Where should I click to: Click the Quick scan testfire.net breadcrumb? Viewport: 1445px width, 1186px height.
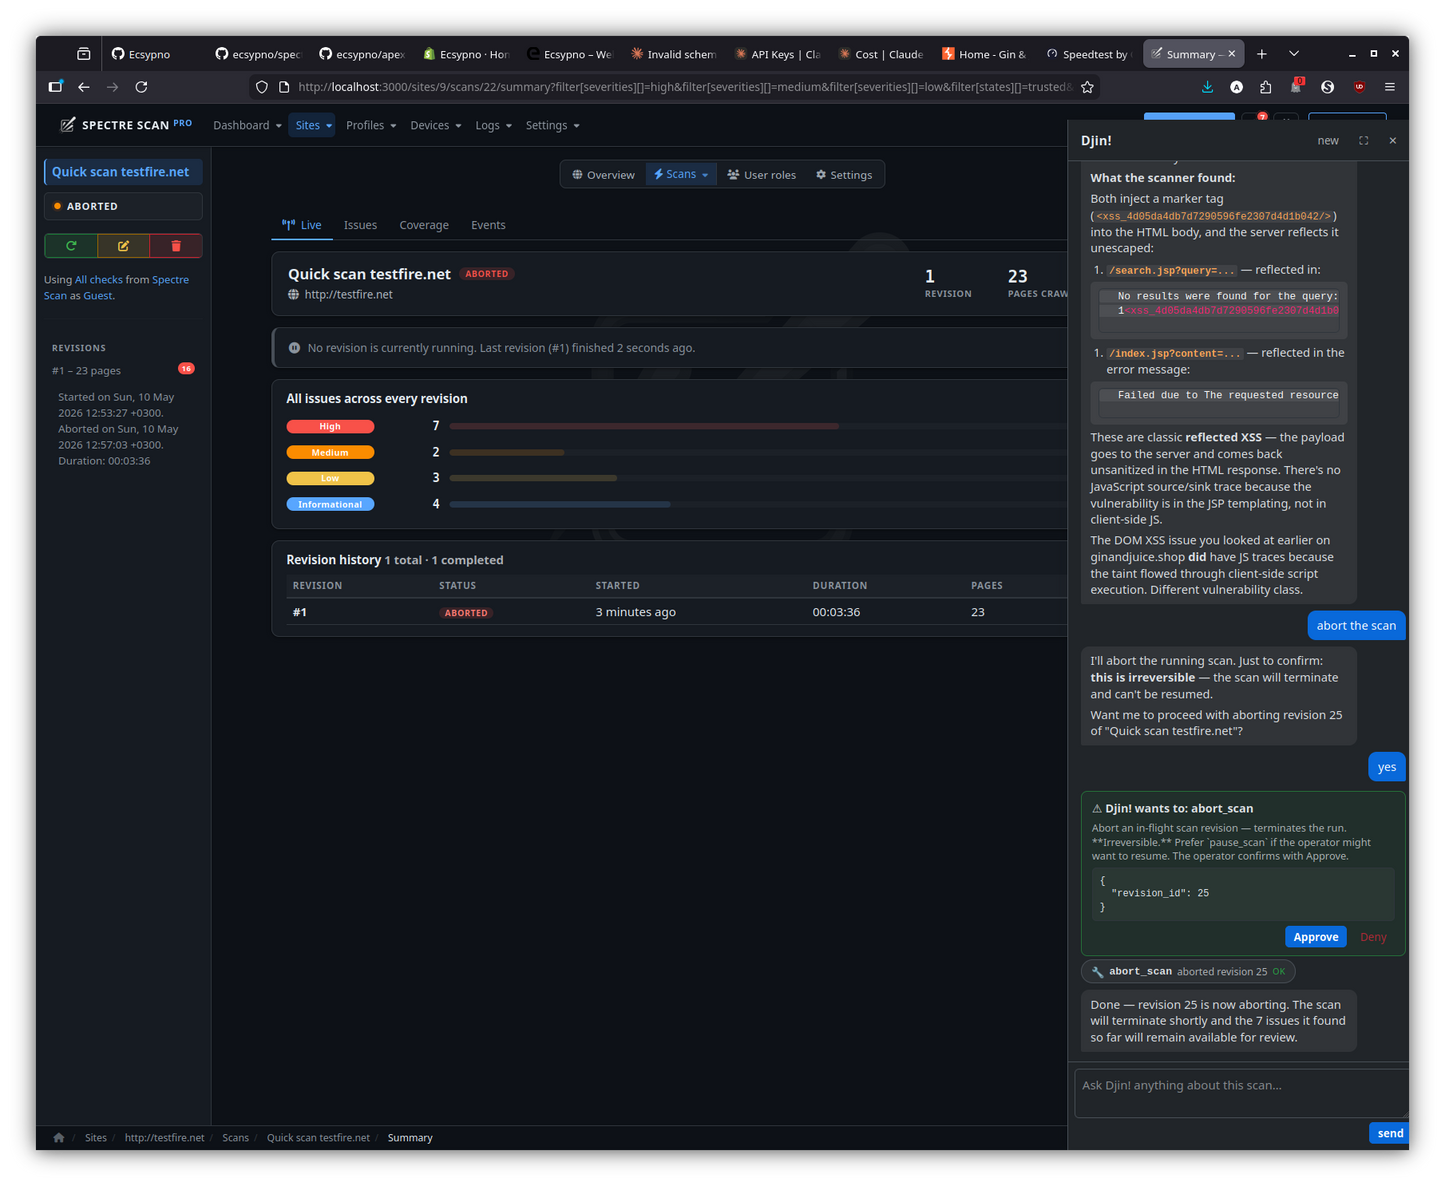click(318, 1138)
